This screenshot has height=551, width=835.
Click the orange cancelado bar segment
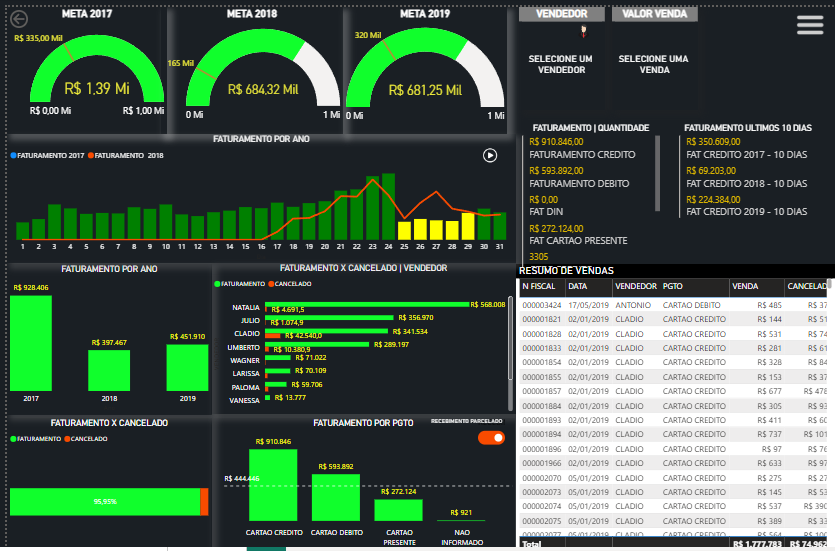tap(204, 501)
